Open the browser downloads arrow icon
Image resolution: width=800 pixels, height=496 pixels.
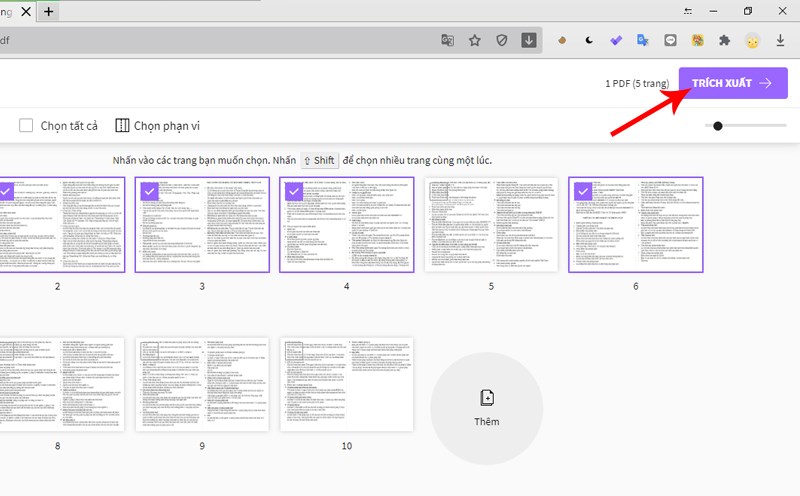(x=780, y=41)
